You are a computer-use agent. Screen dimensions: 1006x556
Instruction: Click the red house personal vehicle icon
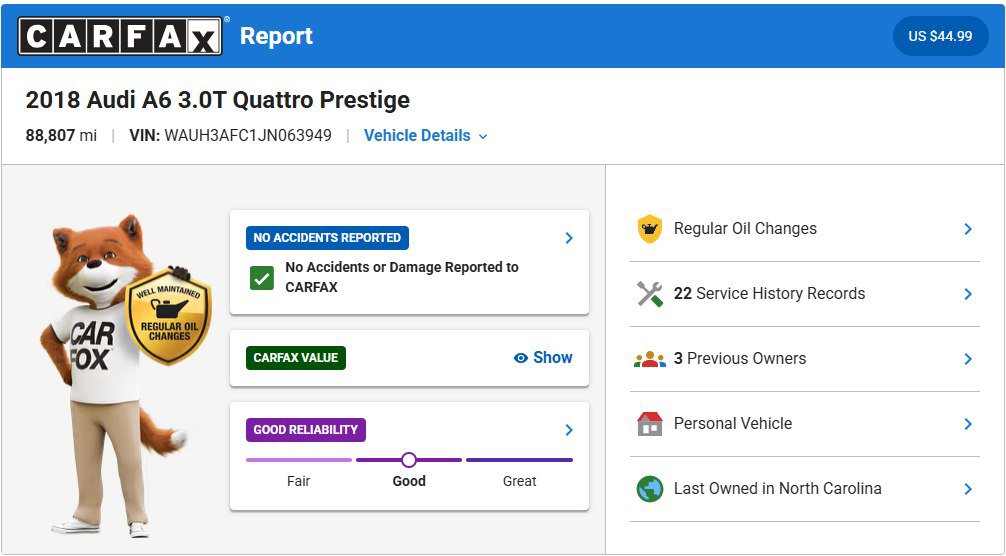[x=650, y=424]
